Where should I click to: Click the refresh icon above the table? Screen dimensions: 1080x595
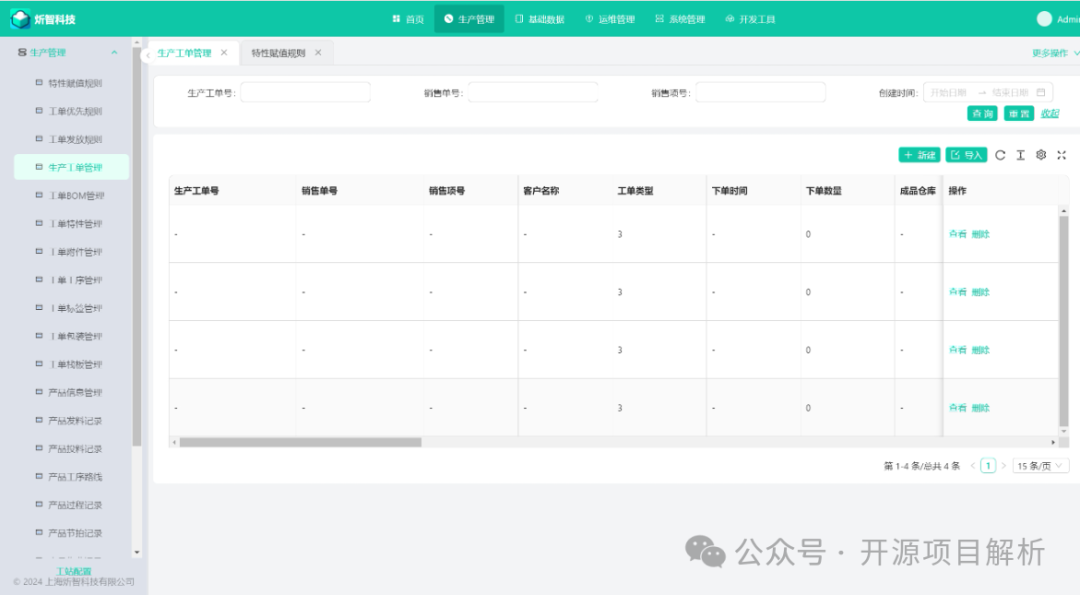tap(1000, 155)
